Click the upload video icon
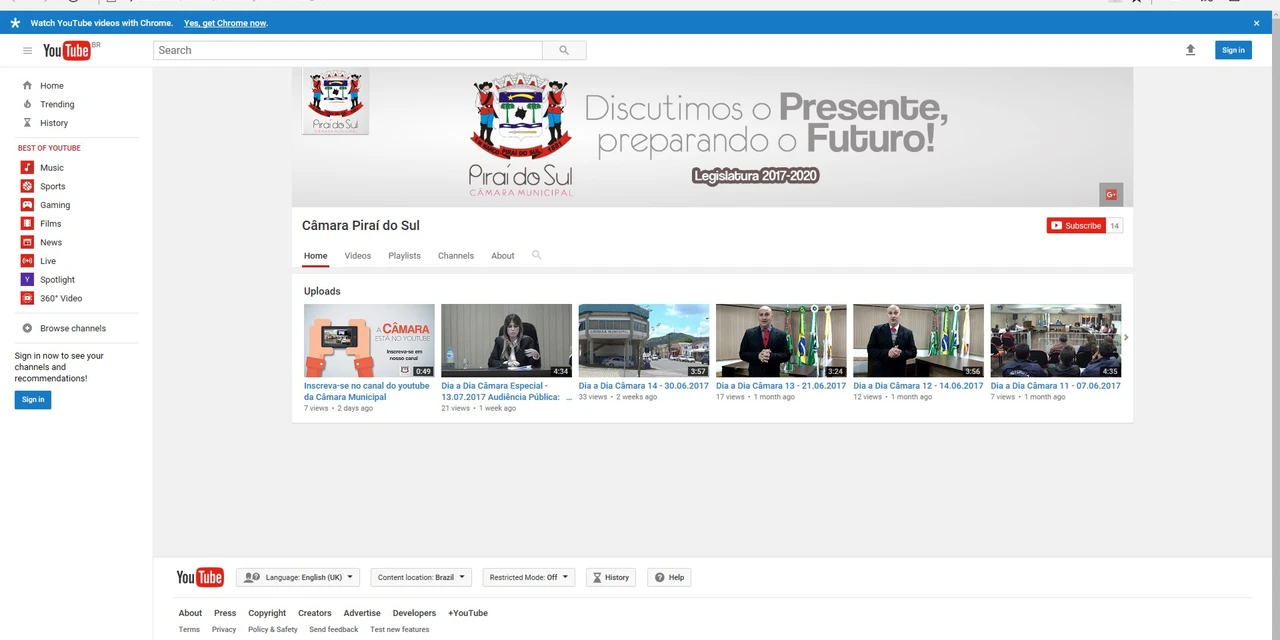 (x=1190, y=50)
